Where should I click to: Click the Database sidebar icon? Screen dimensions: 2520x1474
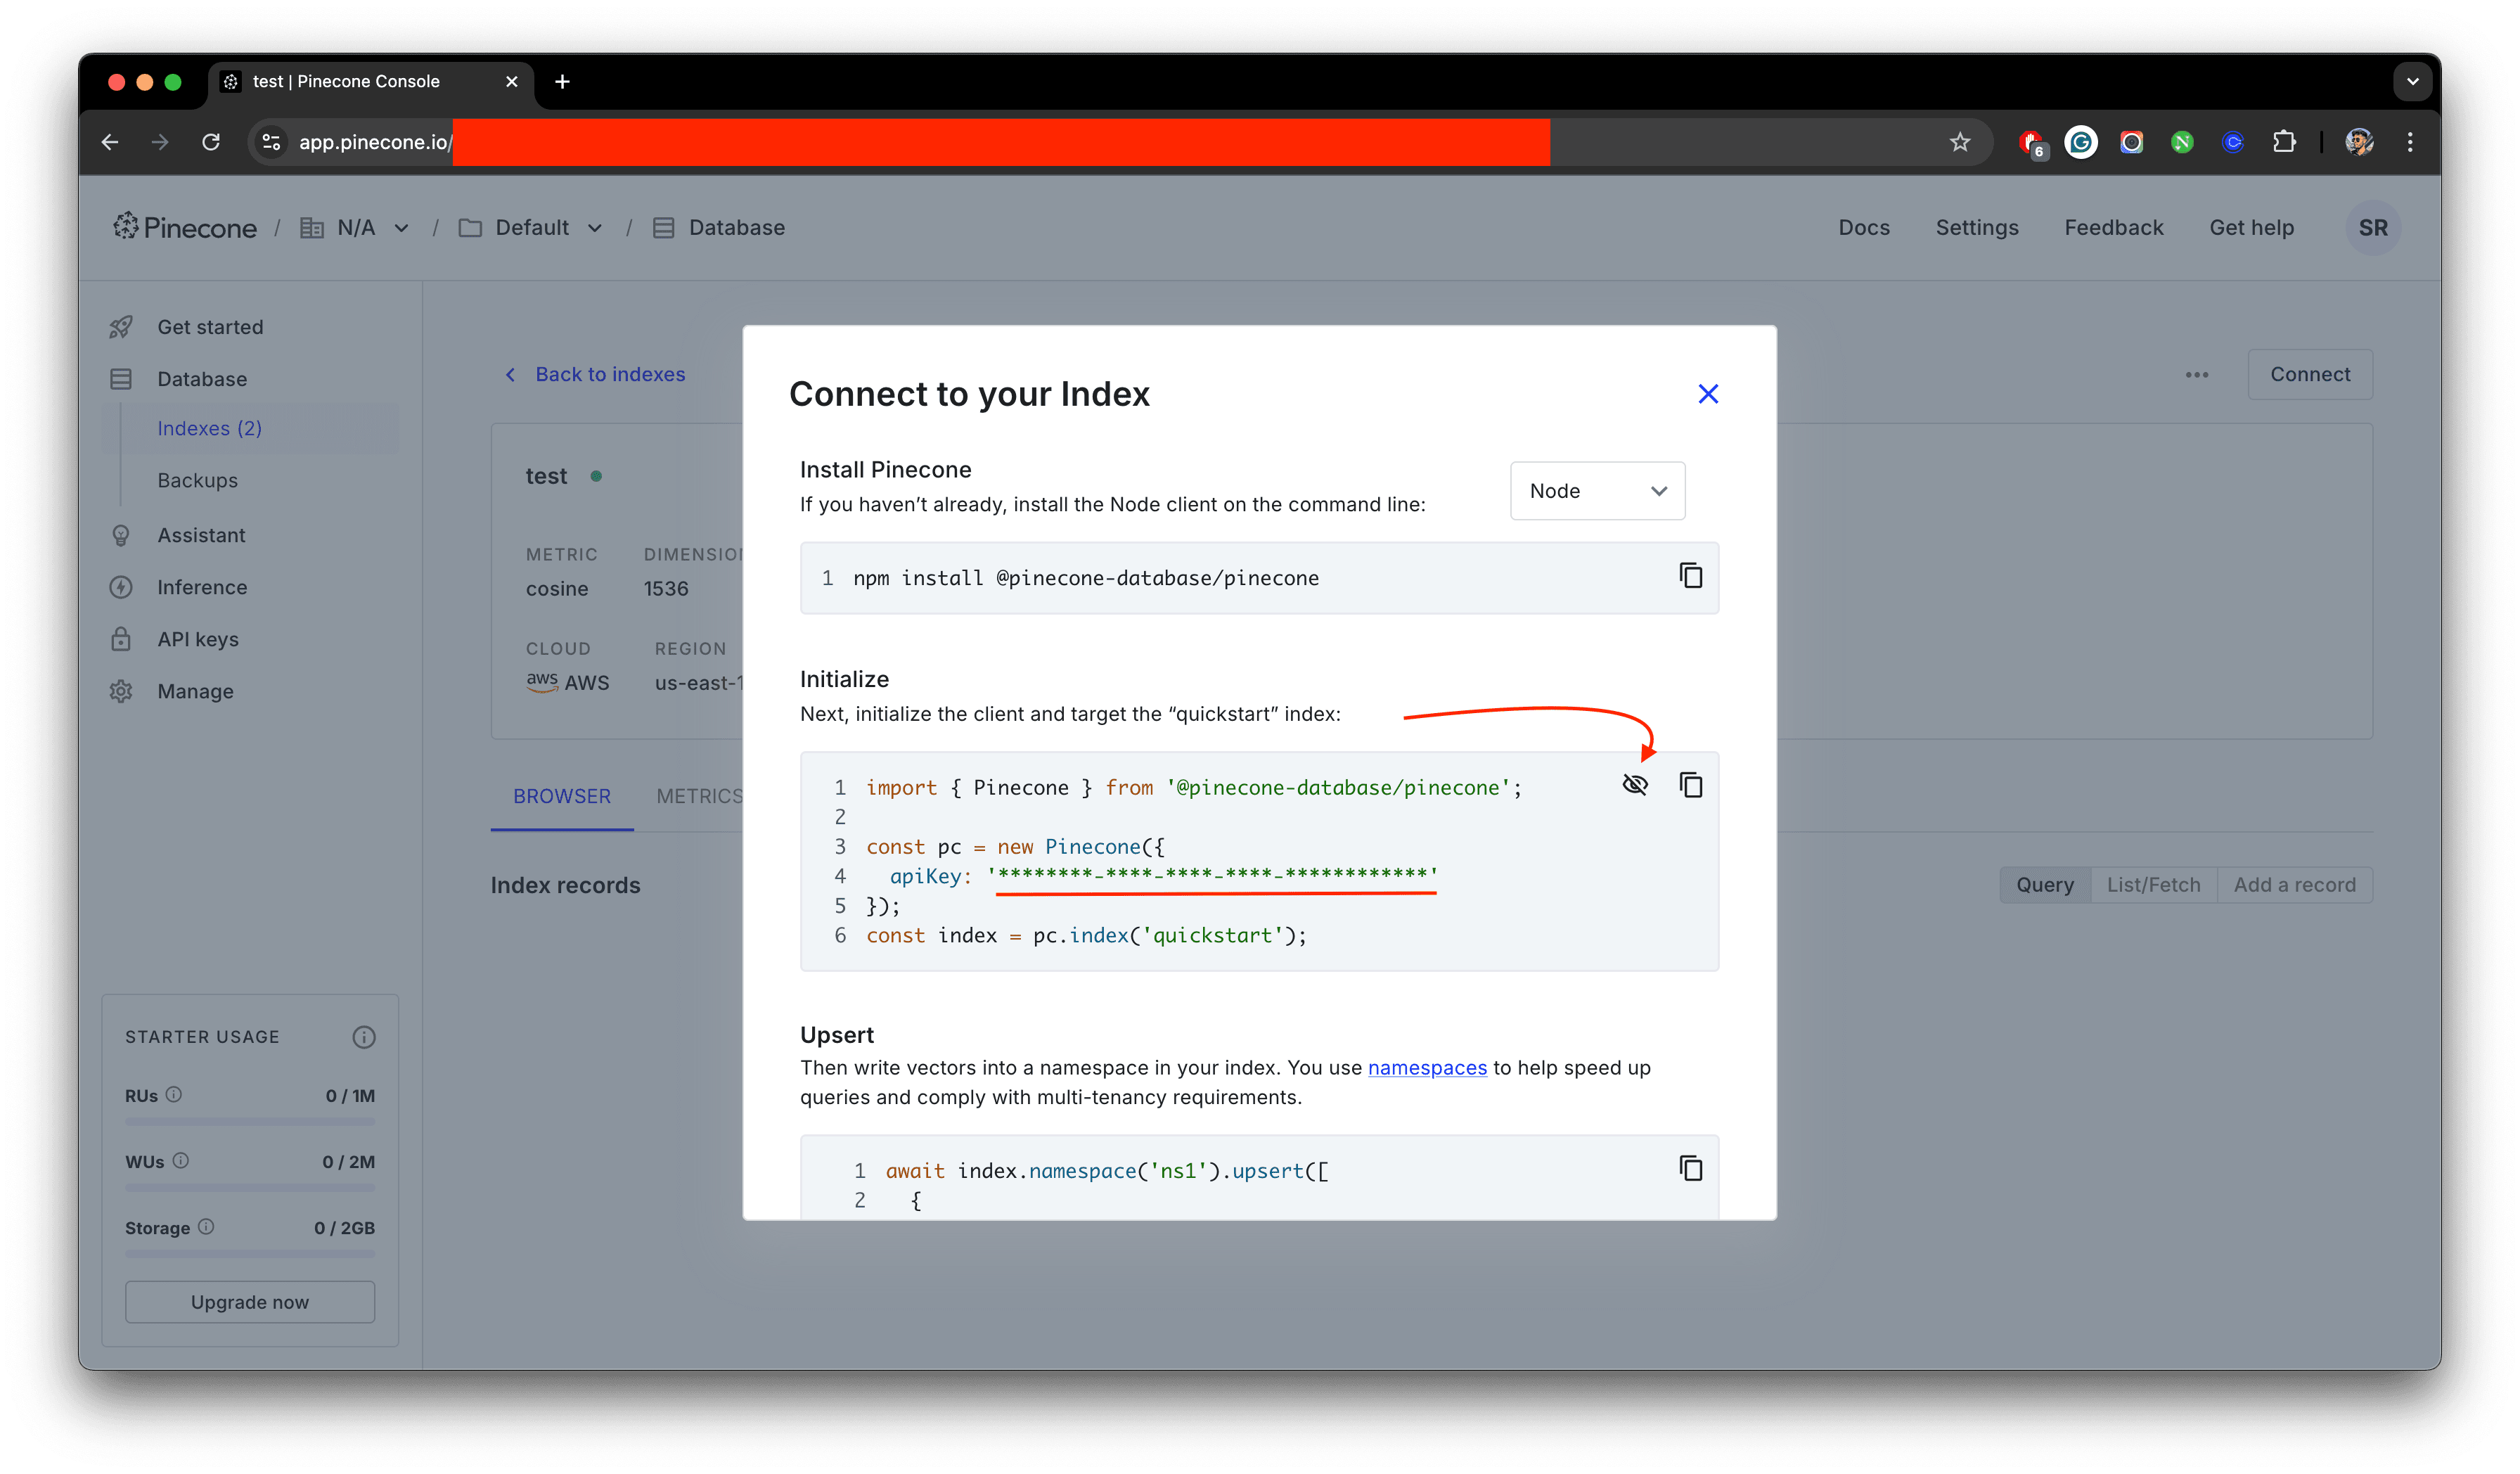tap(121, 379)
